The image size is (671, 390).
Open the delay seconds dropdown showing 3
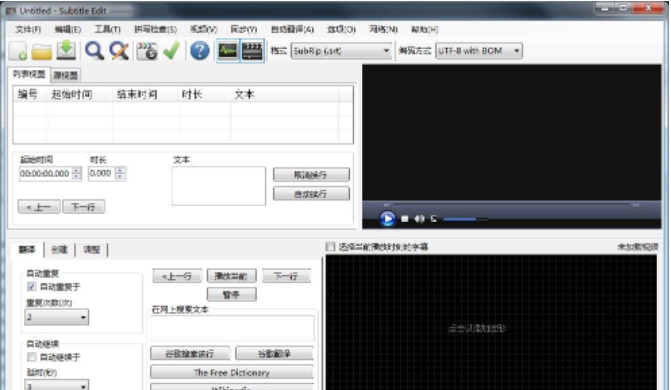56,385
